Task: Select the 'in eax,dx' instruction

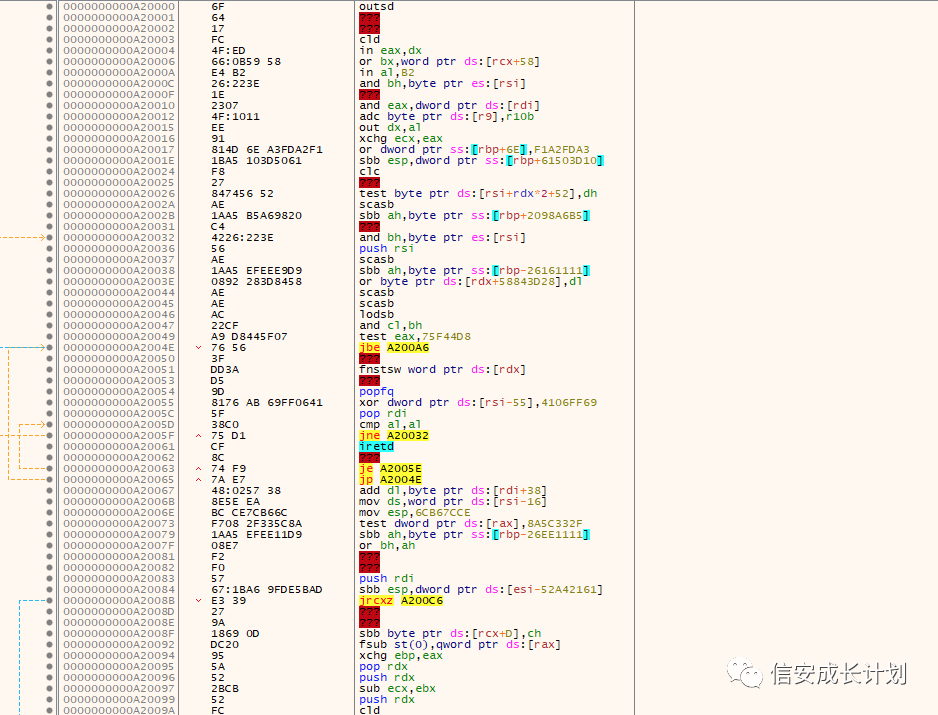Action: coord(390,51)
